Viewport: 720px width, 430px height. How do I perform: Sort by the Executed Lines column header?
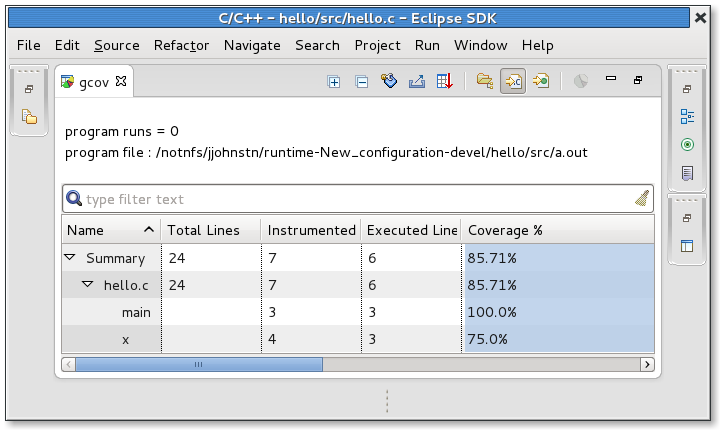[x=411, y=230]
